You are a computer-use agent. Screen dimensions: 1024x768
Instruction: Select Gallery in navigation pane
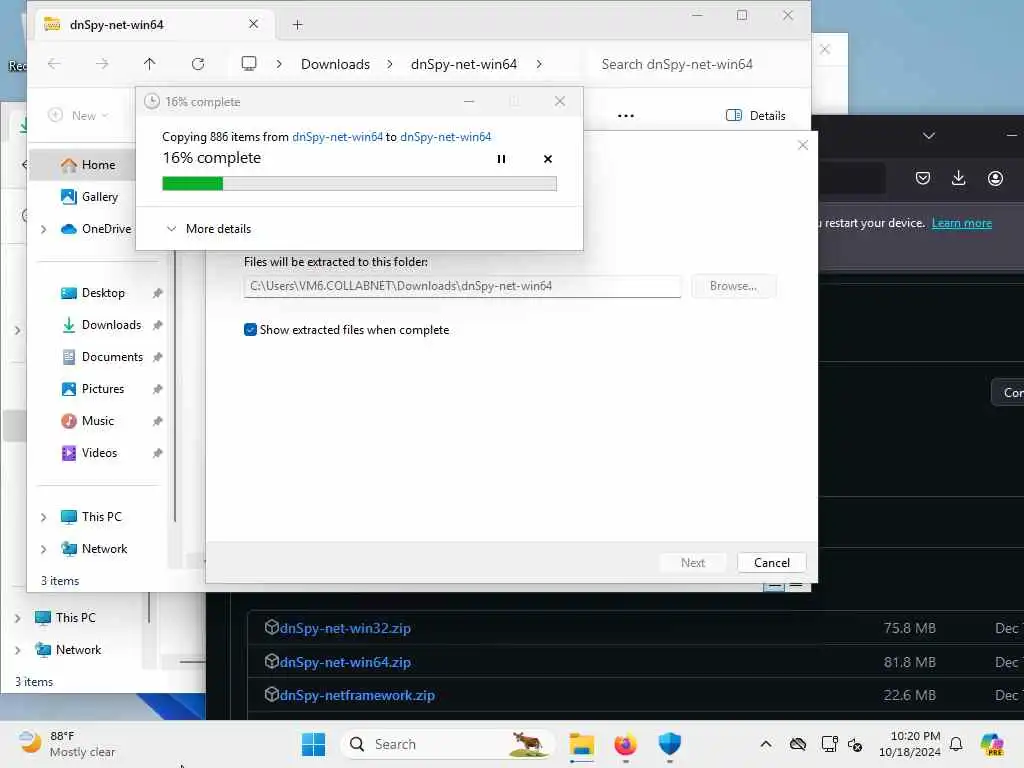(89, 197)
